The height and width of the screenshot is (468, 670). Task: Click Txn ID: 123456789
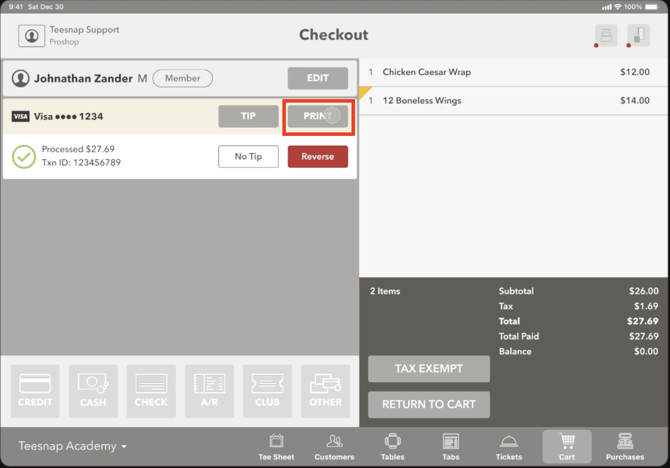pyautogui.click(x=81, y=163)
